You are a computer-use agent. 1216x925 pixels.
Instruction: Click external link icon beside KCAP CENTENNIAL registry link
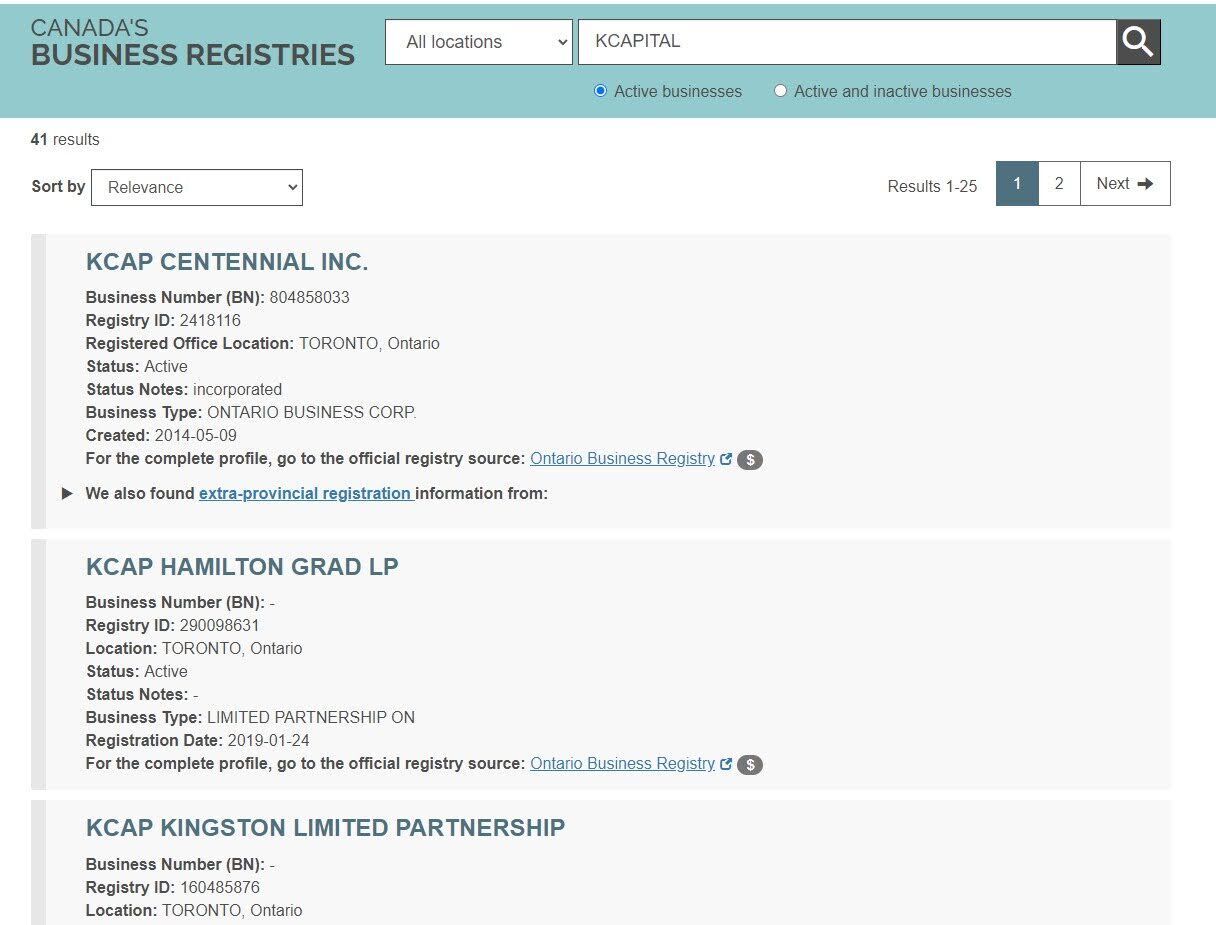[726, 459]
